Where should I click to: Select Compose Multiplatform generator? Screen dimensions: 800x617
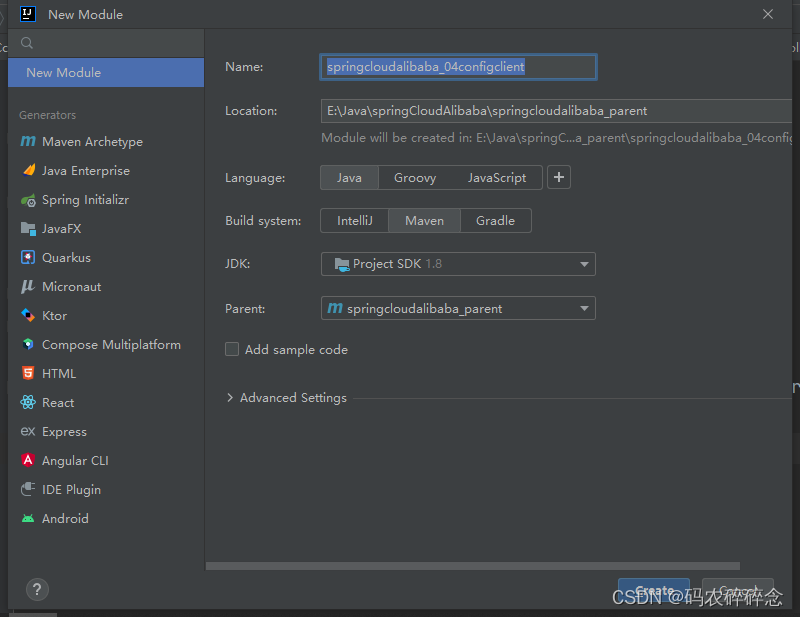click(x=106, y=344)
